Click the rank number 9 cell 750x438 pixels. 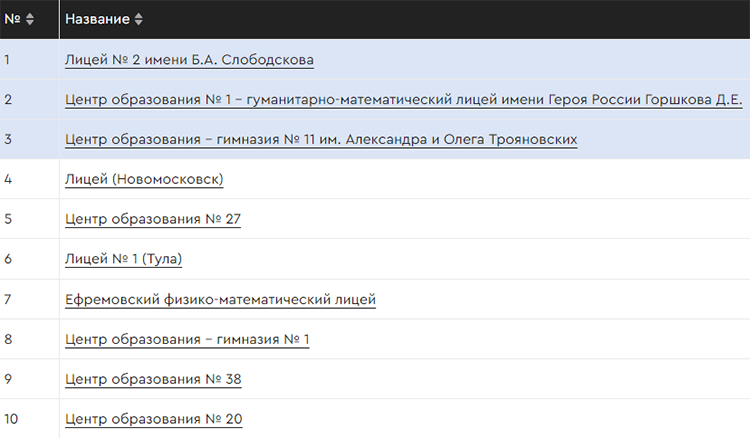(8, 380)
